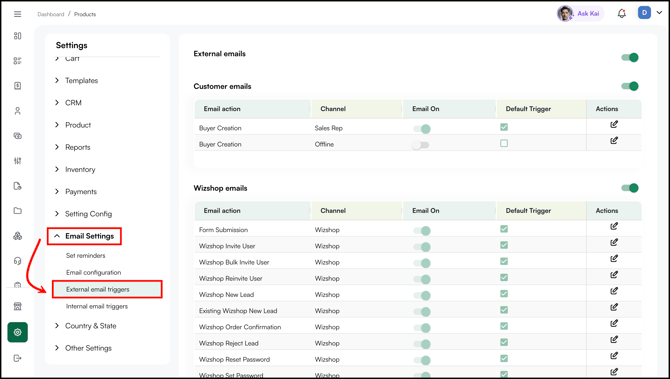Edit the Existing Wizshop New Lead action
The width and height of the screenshot is (670, 379).
614,308
